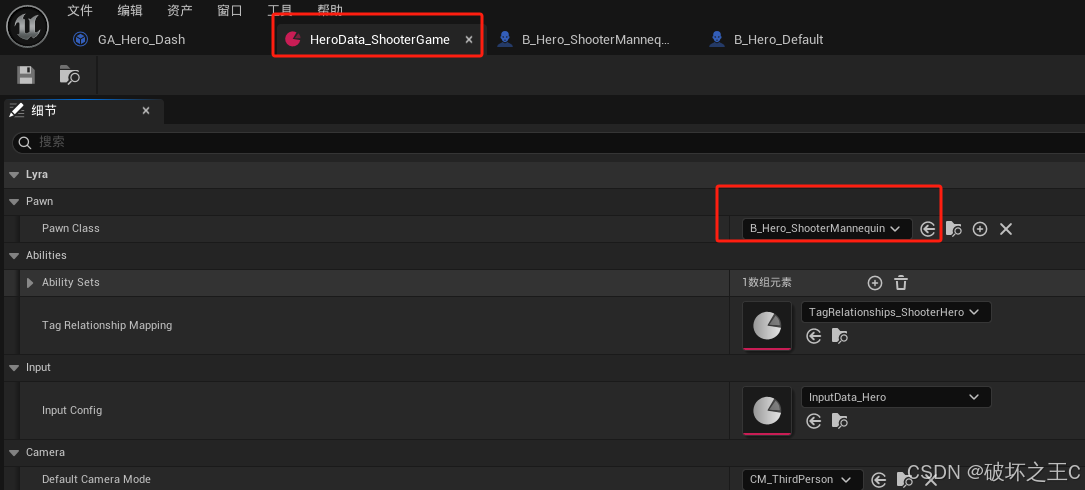Screen dimensions: 1085x490
Task: Collapse the Input section
Action: [14, 368]
